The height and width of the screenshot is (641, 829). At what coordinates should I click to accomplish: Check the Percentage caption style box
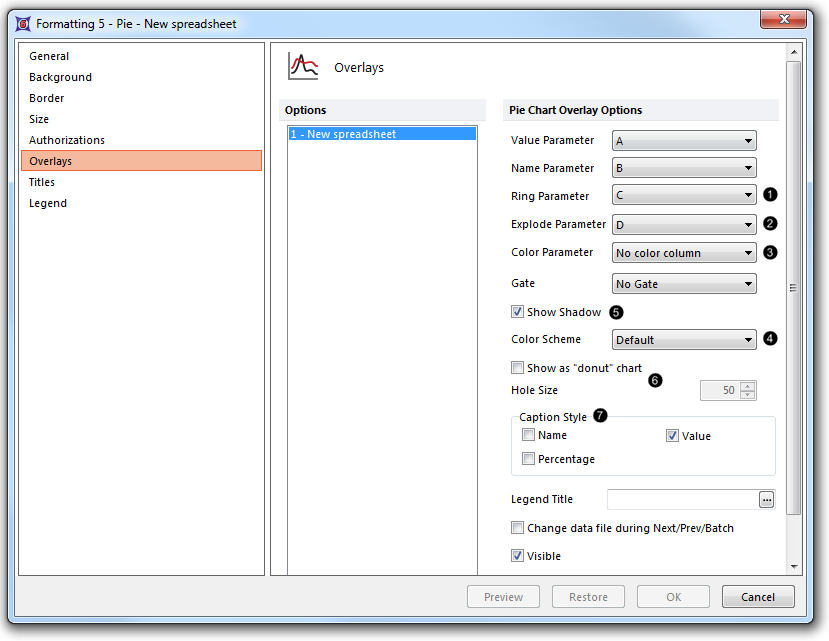[528, 459]
